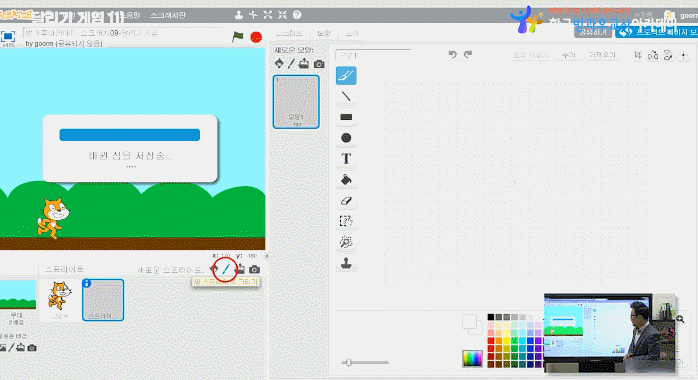The image size is (698, 380).
Task: Open the rainbow color picker swatch
Action: (472, 358)
